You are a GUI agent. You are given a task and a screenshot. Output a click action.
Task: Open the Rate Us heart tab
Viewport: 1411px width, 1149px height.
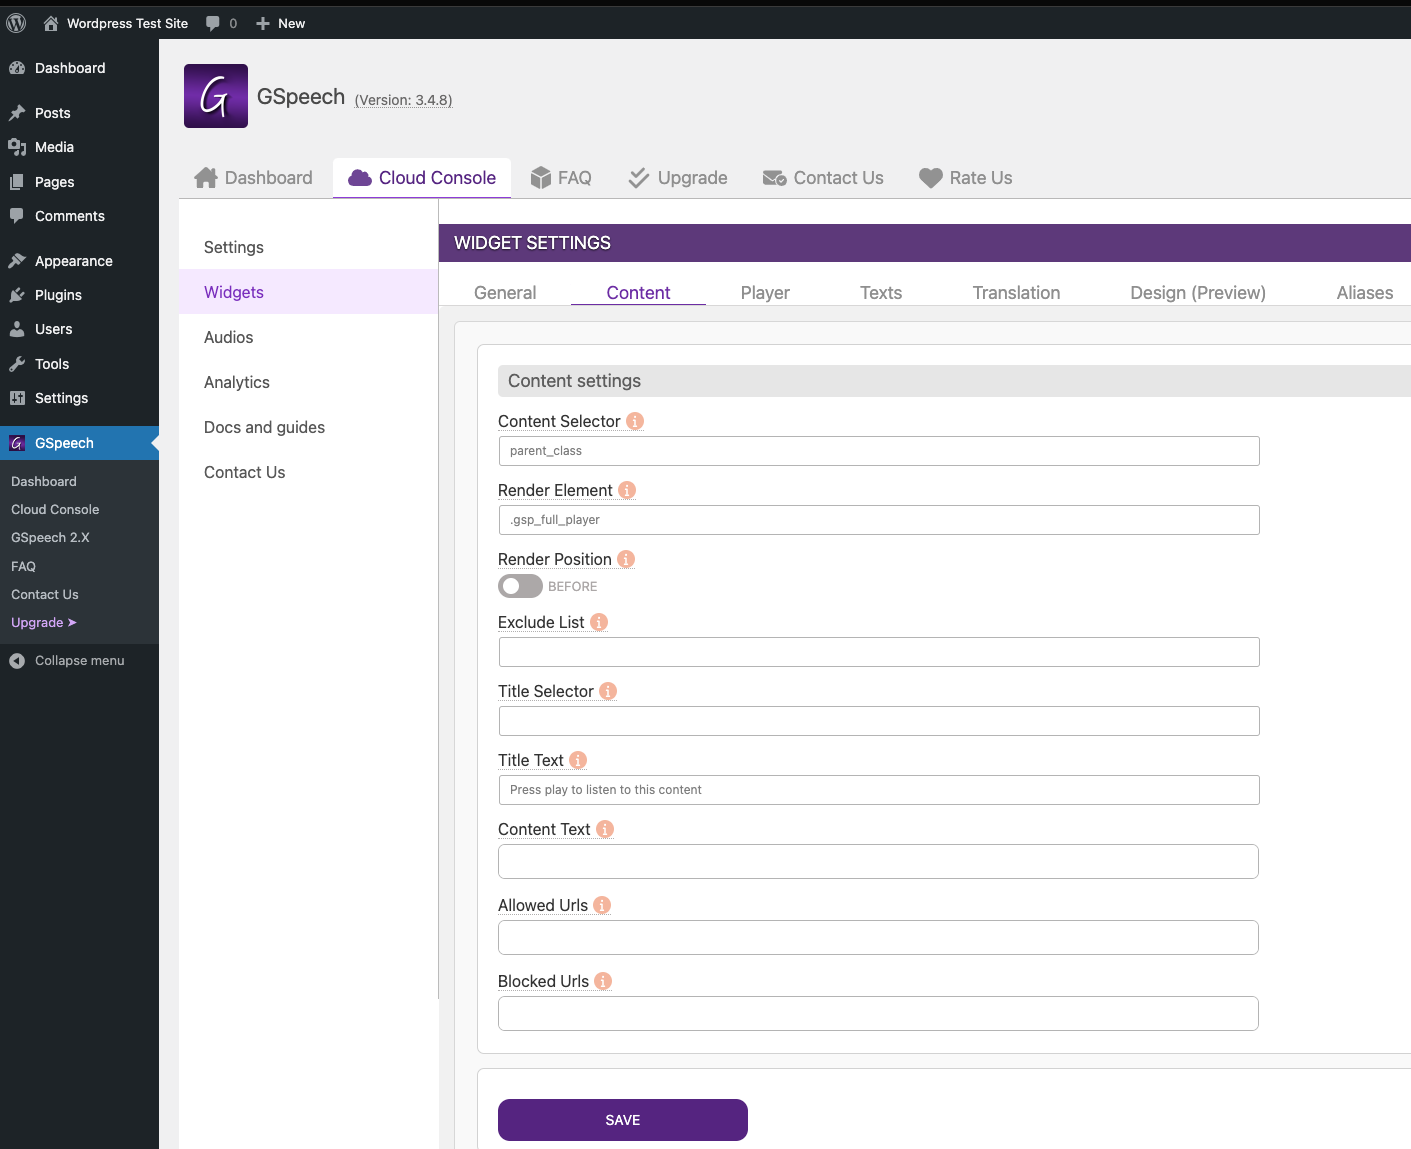[x=966, y=178]
